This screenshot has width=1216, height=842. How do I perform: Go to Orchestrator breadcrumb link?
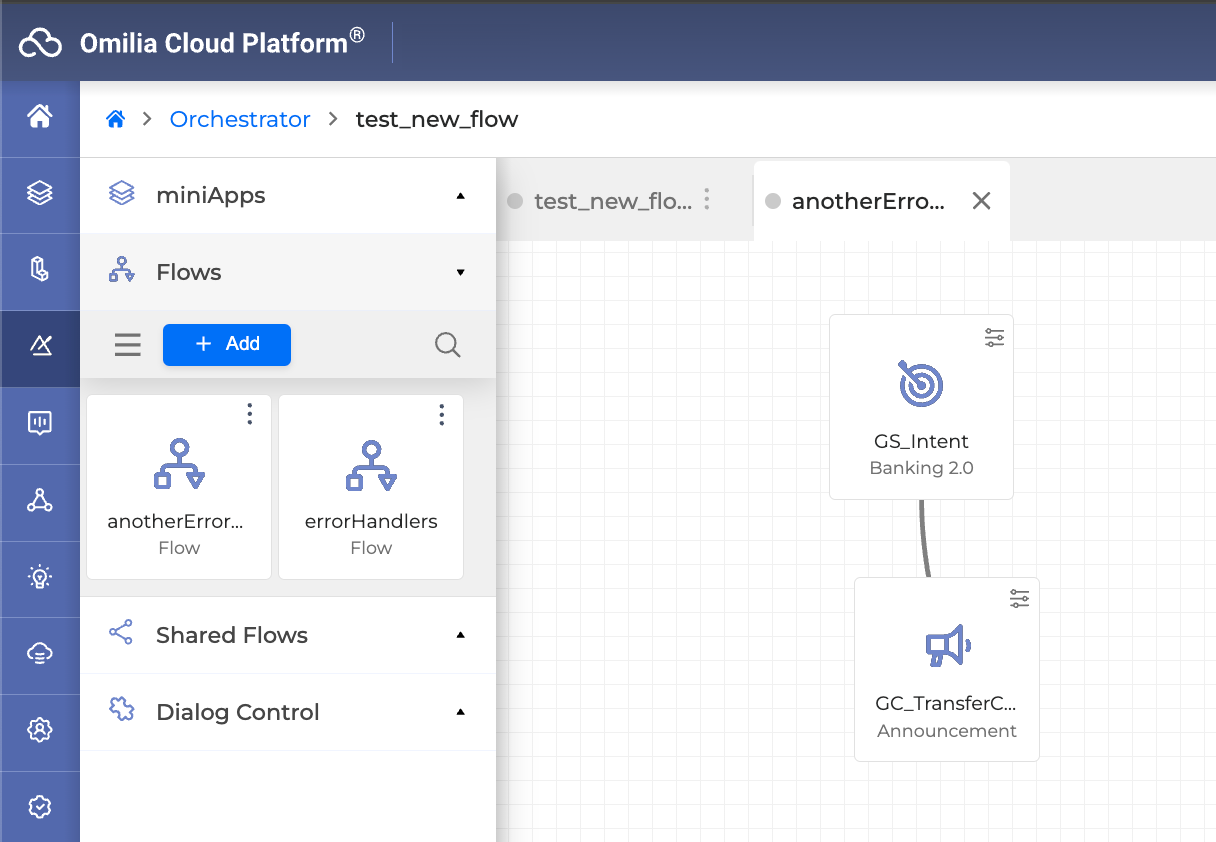pos(240,119)
